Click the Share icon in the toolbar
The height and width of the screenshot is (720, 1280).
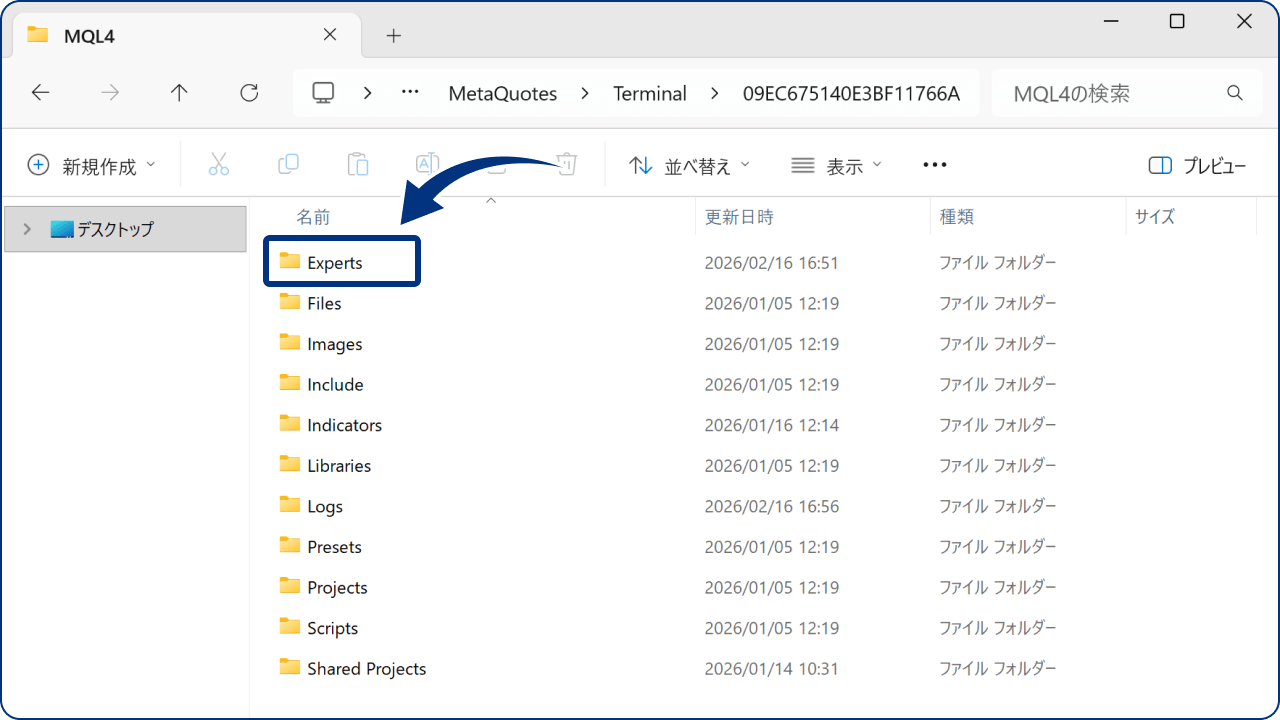(496, 163)
